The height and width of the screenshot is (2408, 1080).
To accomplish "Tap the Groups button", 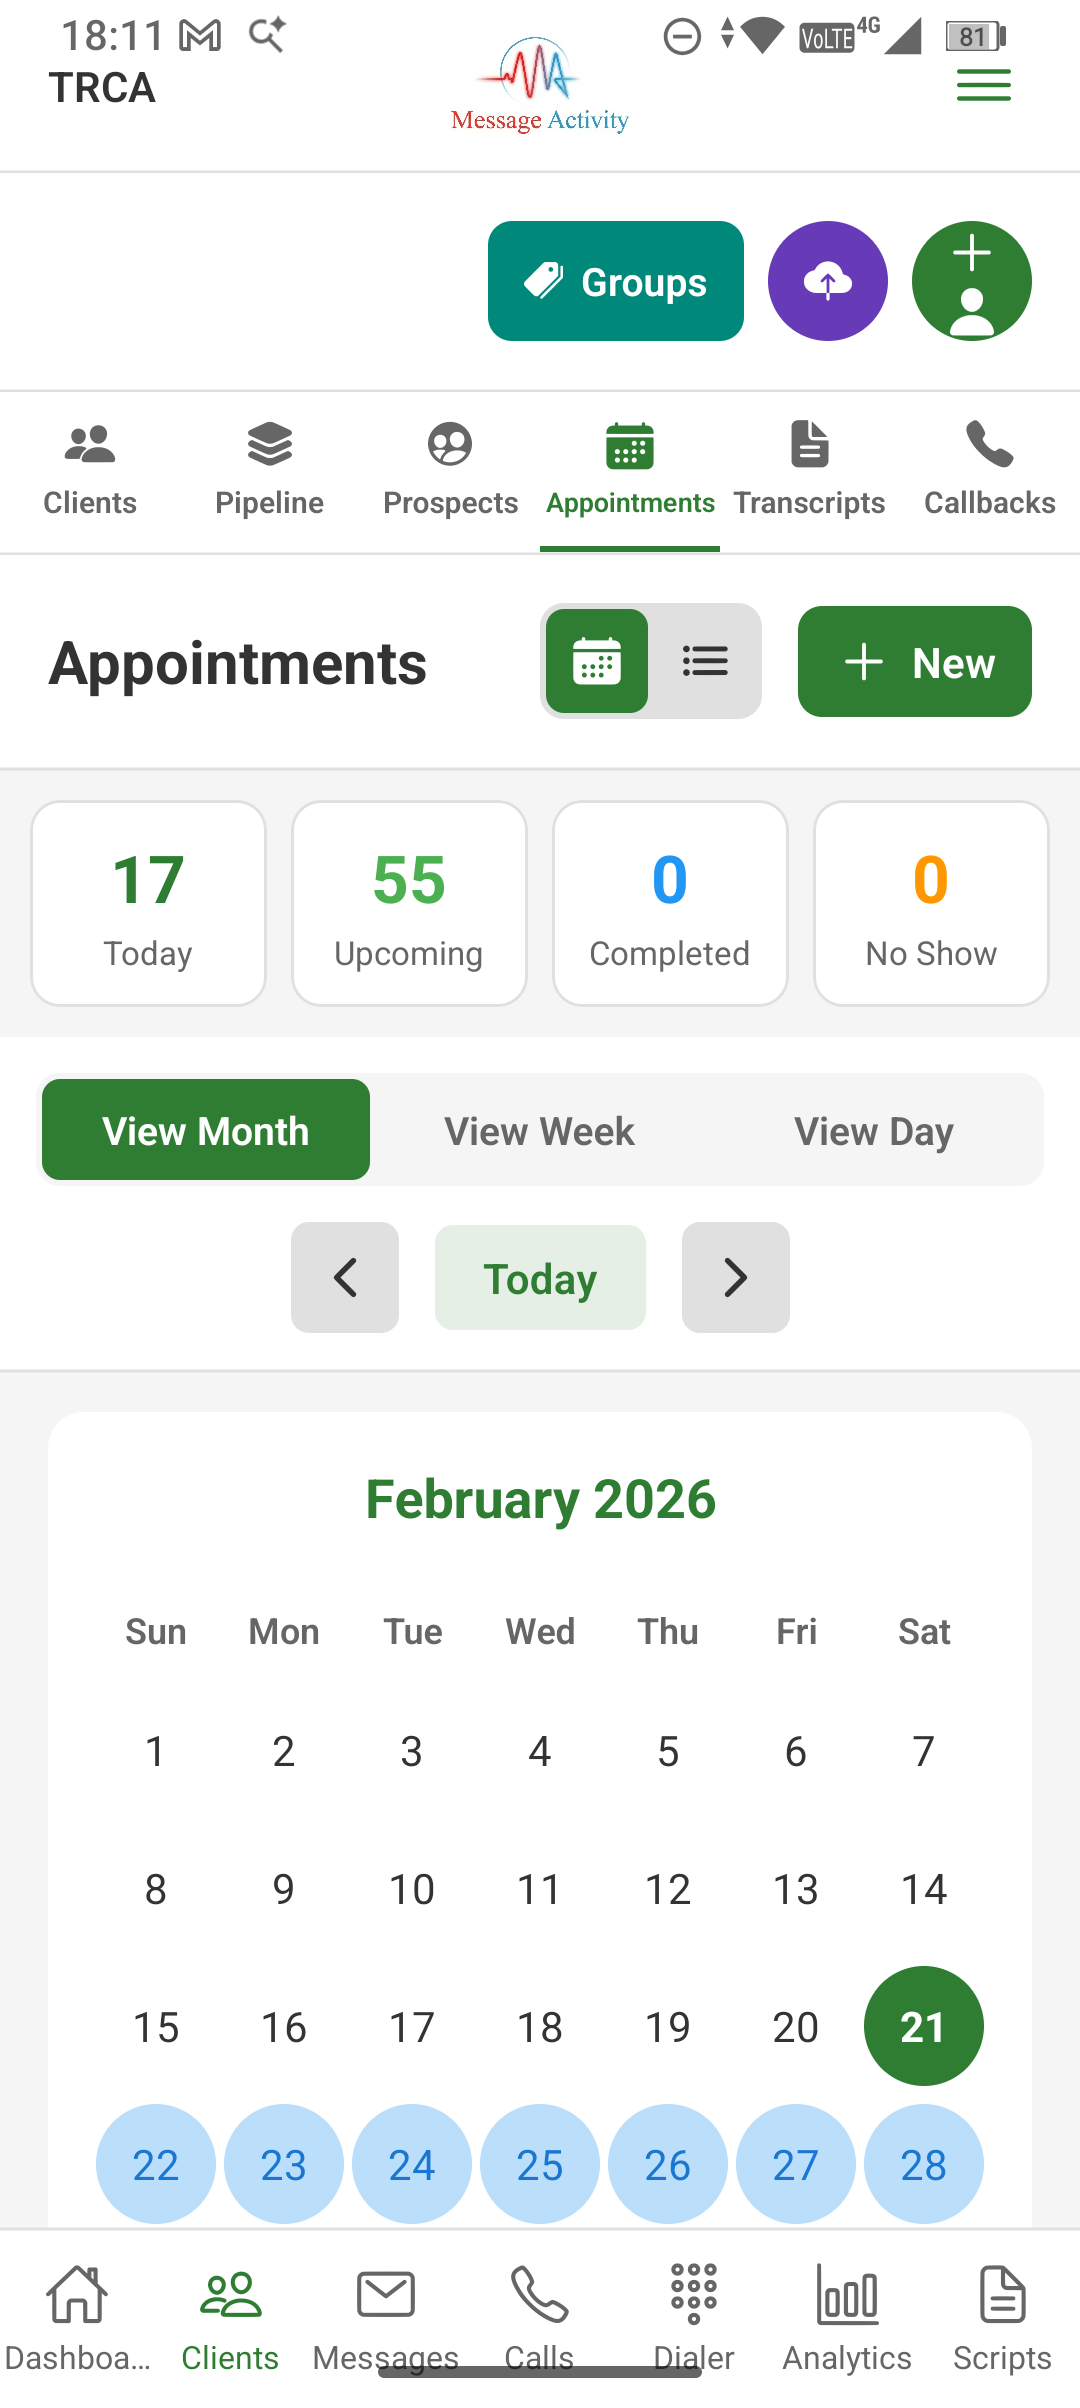I will [616, 281].
